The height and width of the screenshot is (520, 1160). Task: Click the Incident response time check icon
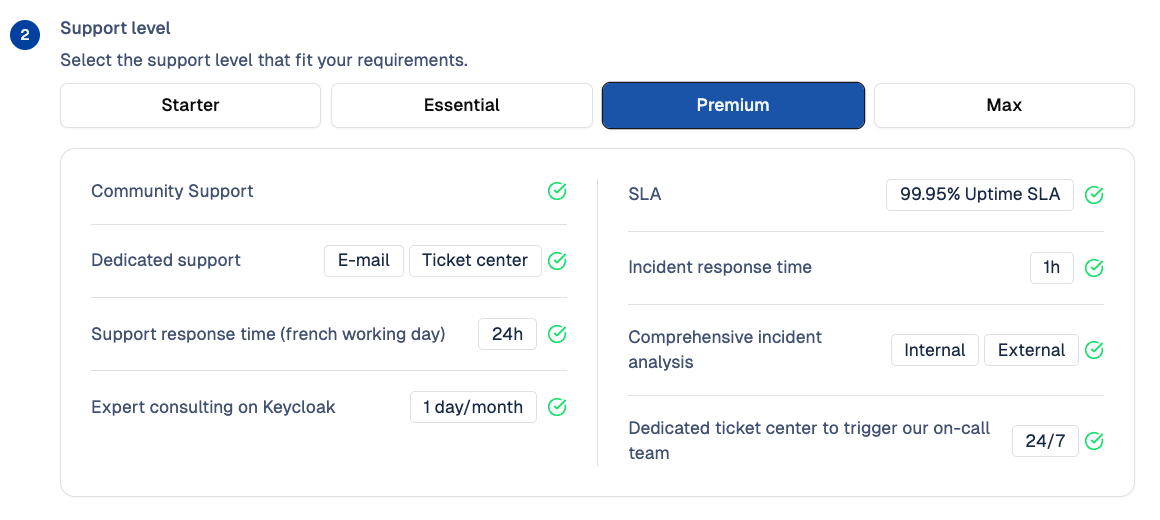(1094, 268)
